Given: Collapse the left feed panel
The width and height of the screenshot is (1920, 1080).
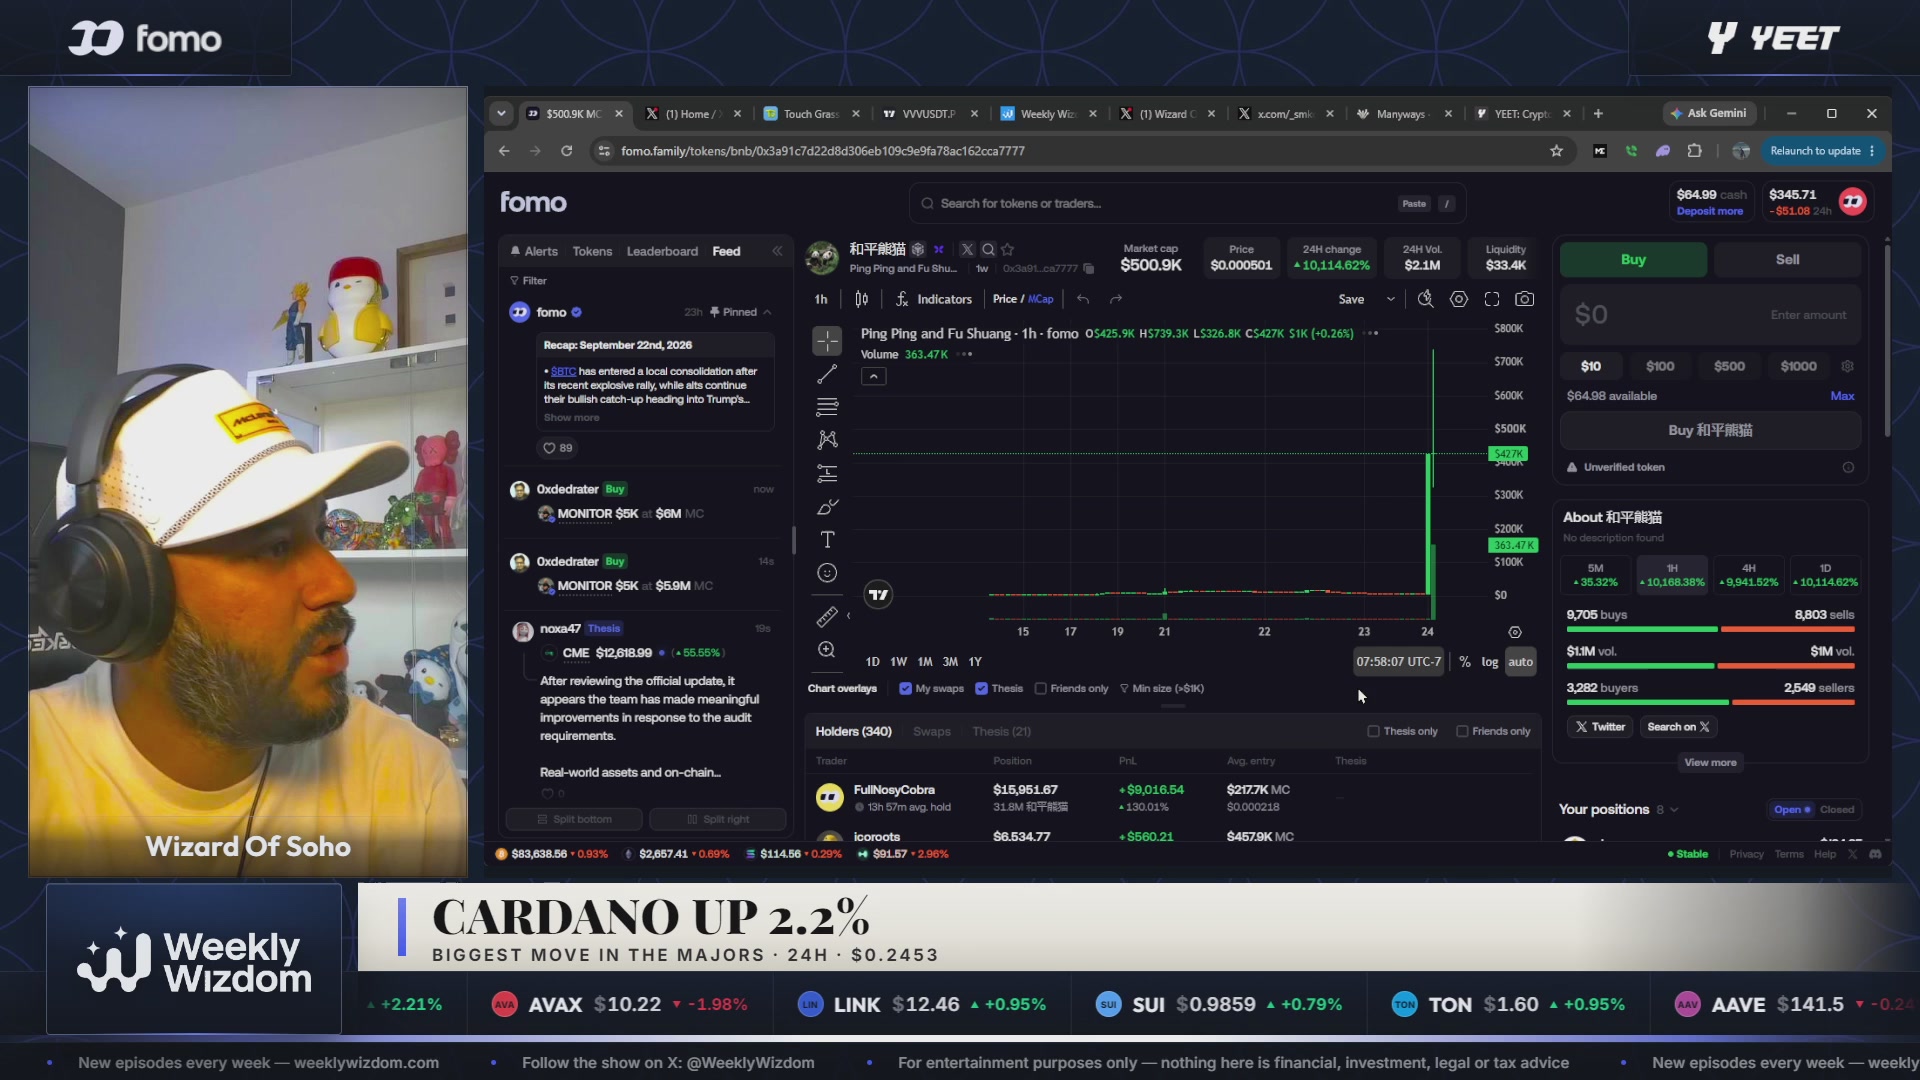Looking at the screenshot, I should tap(777, 251).
